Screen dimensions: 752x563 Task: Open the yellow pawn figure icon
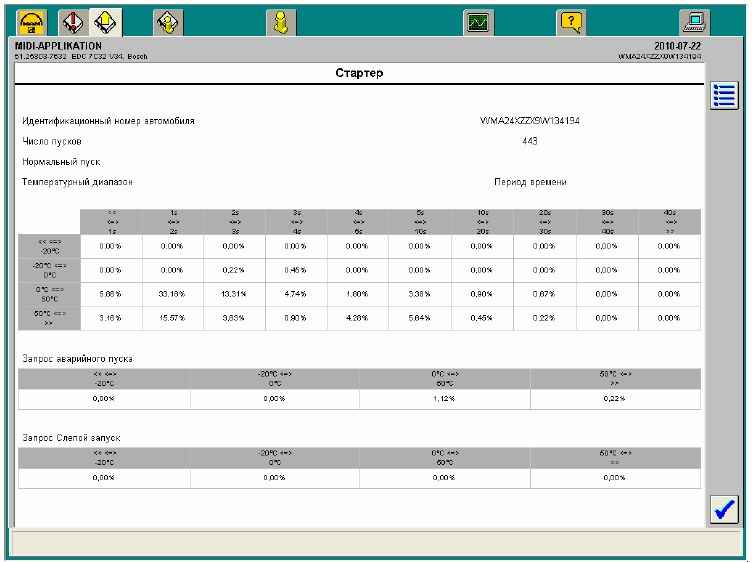(x=281, y=23)
